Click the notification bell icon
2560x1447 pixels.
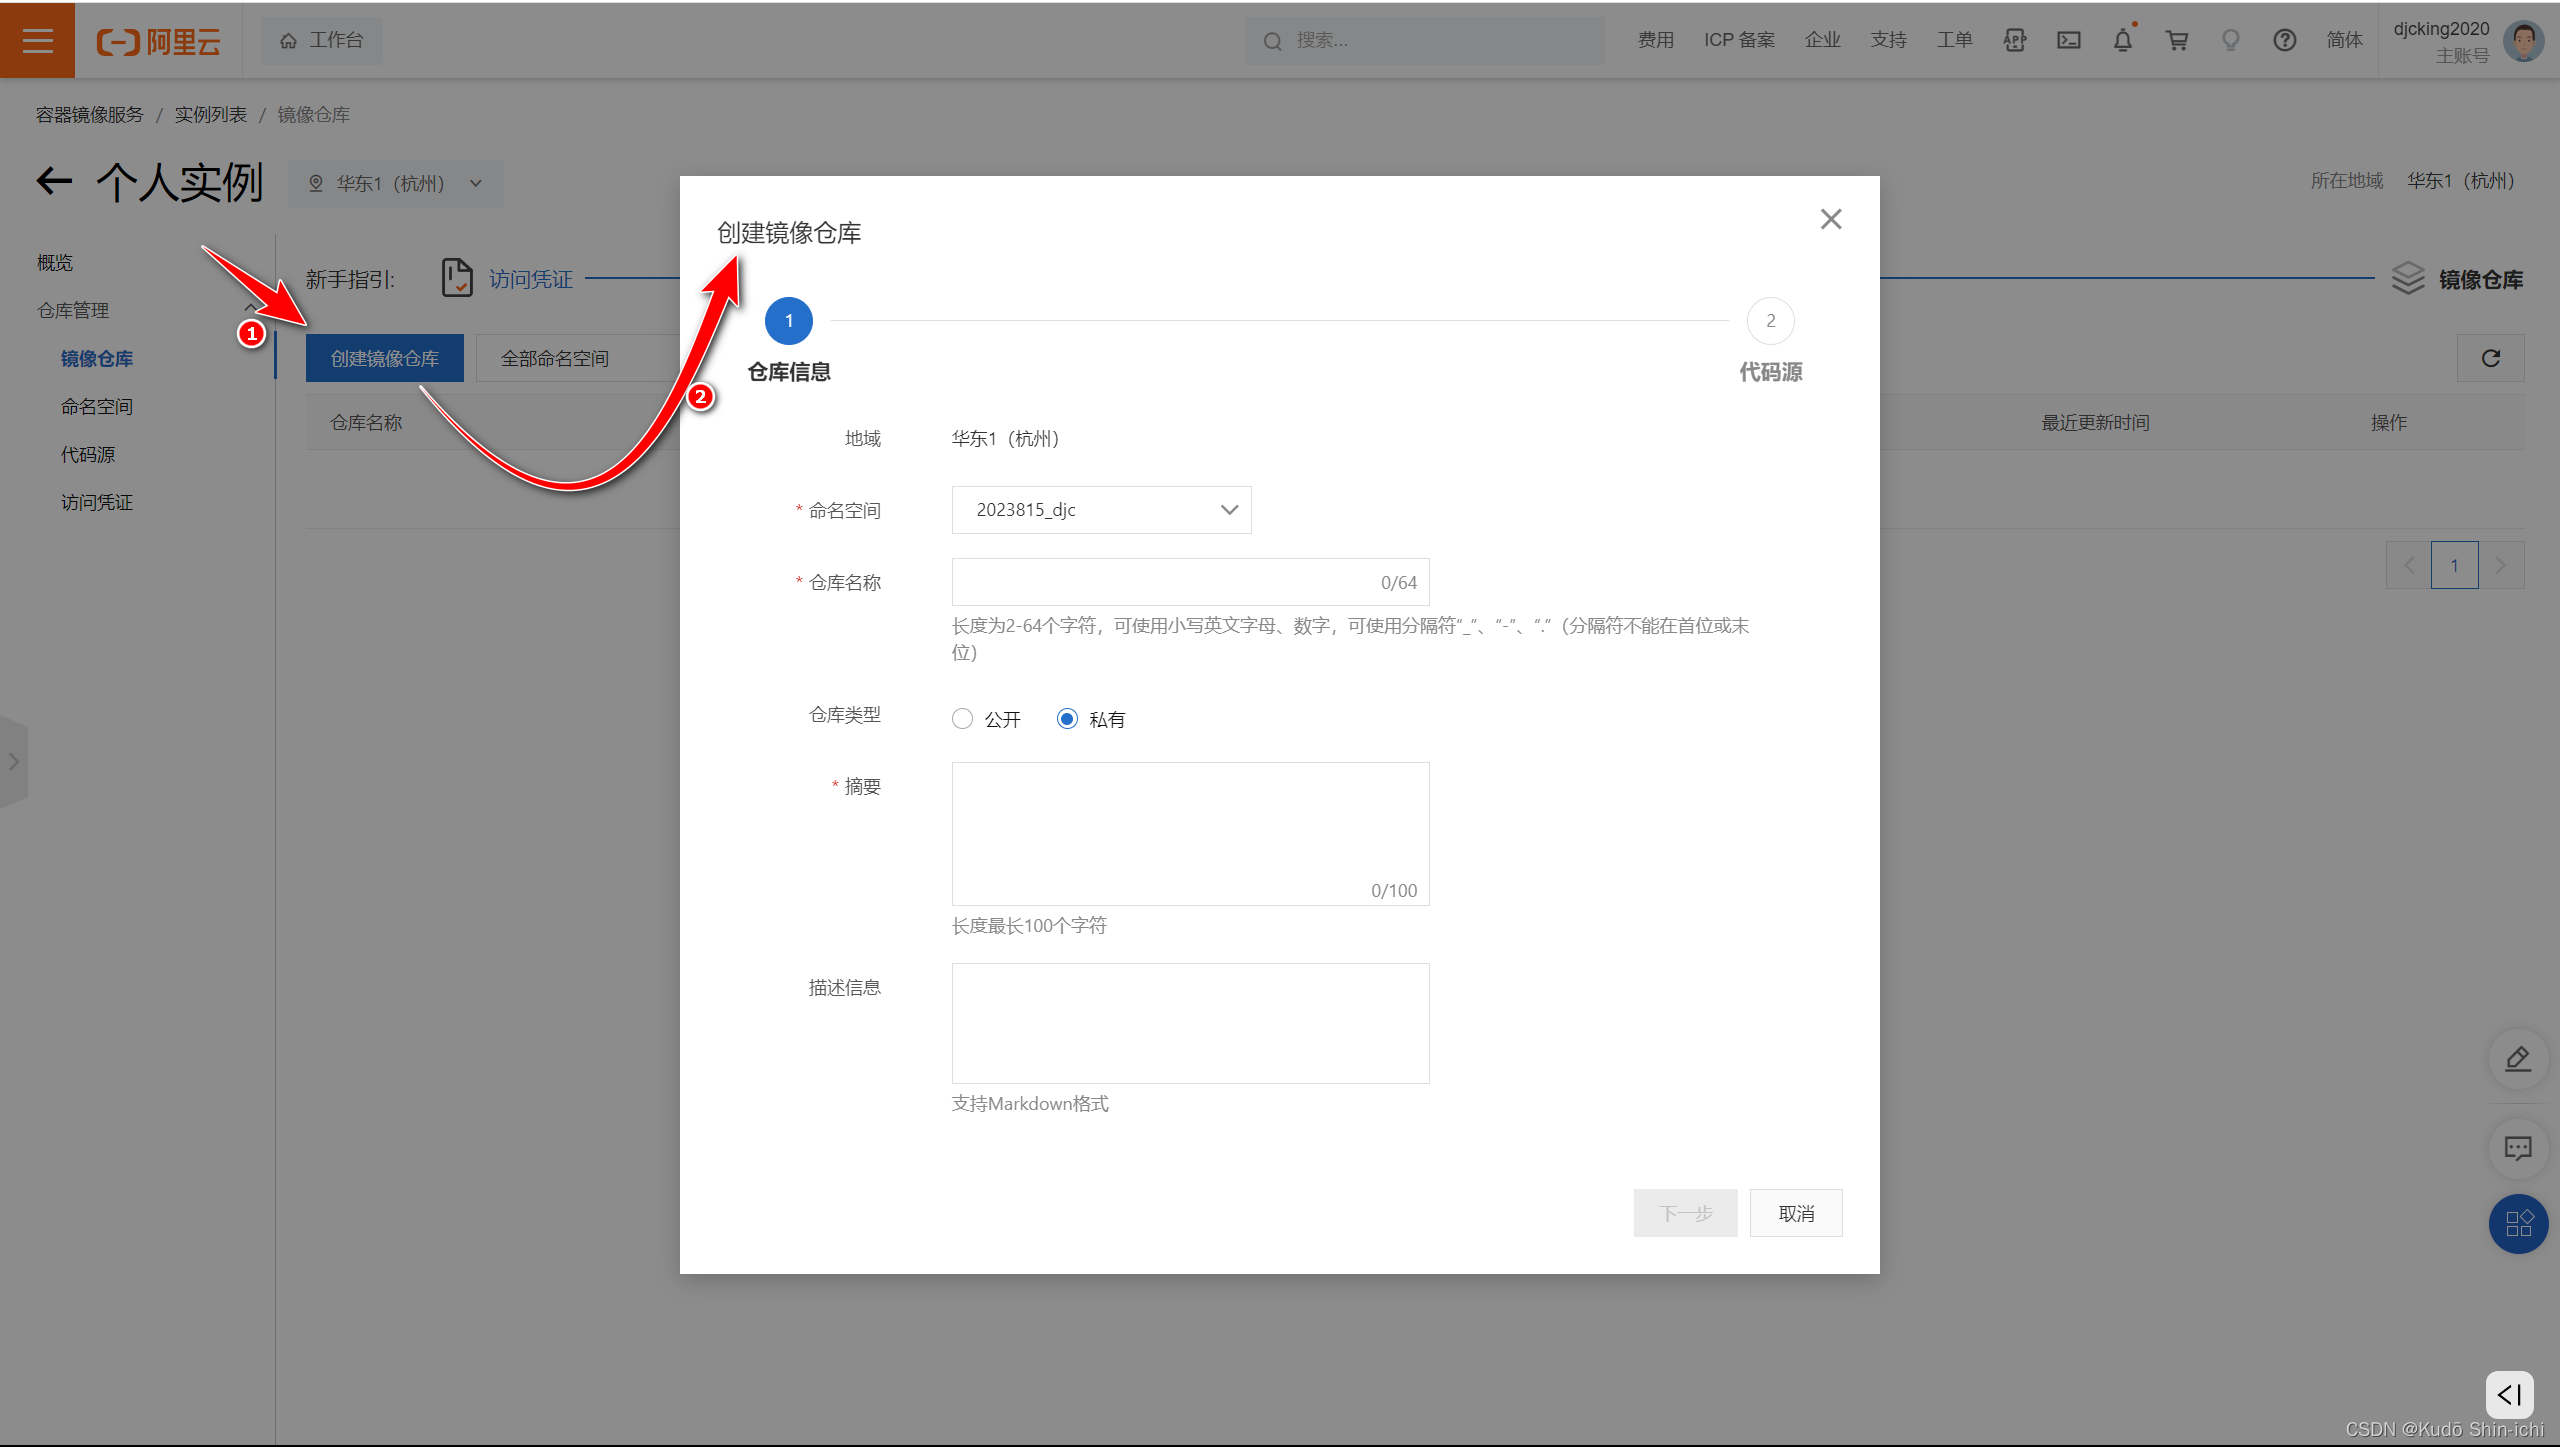[2122, 40]
